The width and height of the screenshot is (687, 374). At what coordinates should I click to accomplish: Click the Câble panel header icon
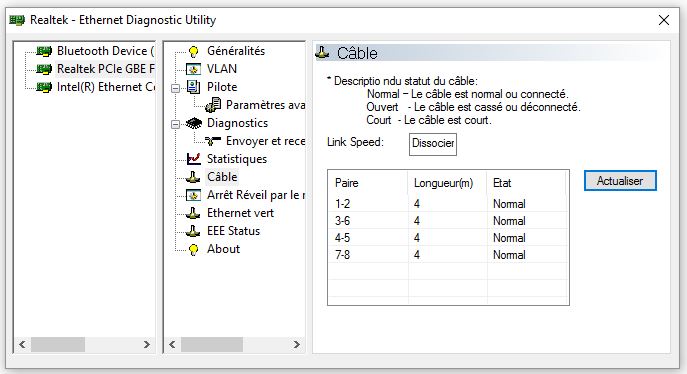322,53
